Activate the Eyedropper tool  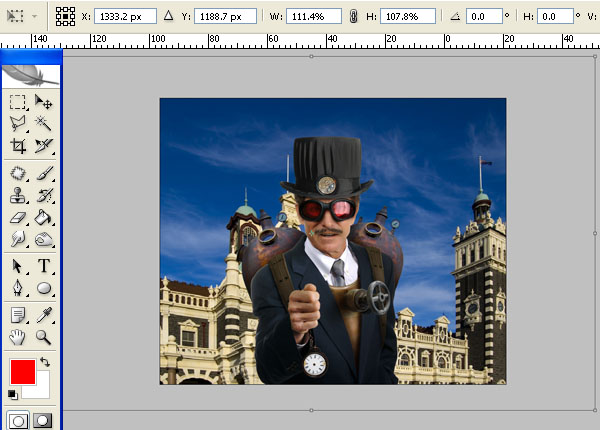[x=44, y=315]
